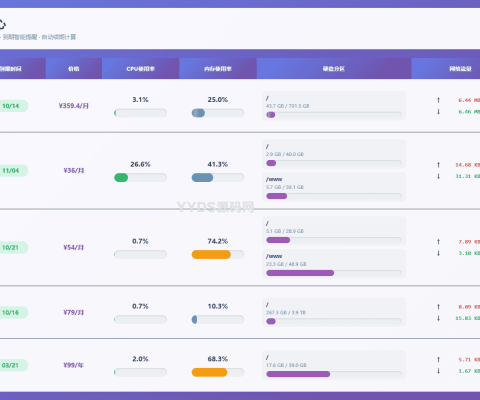The height and width of the screenshot is (400, 480).
Task: Select the memory usage column header
Action: point(218,69)
